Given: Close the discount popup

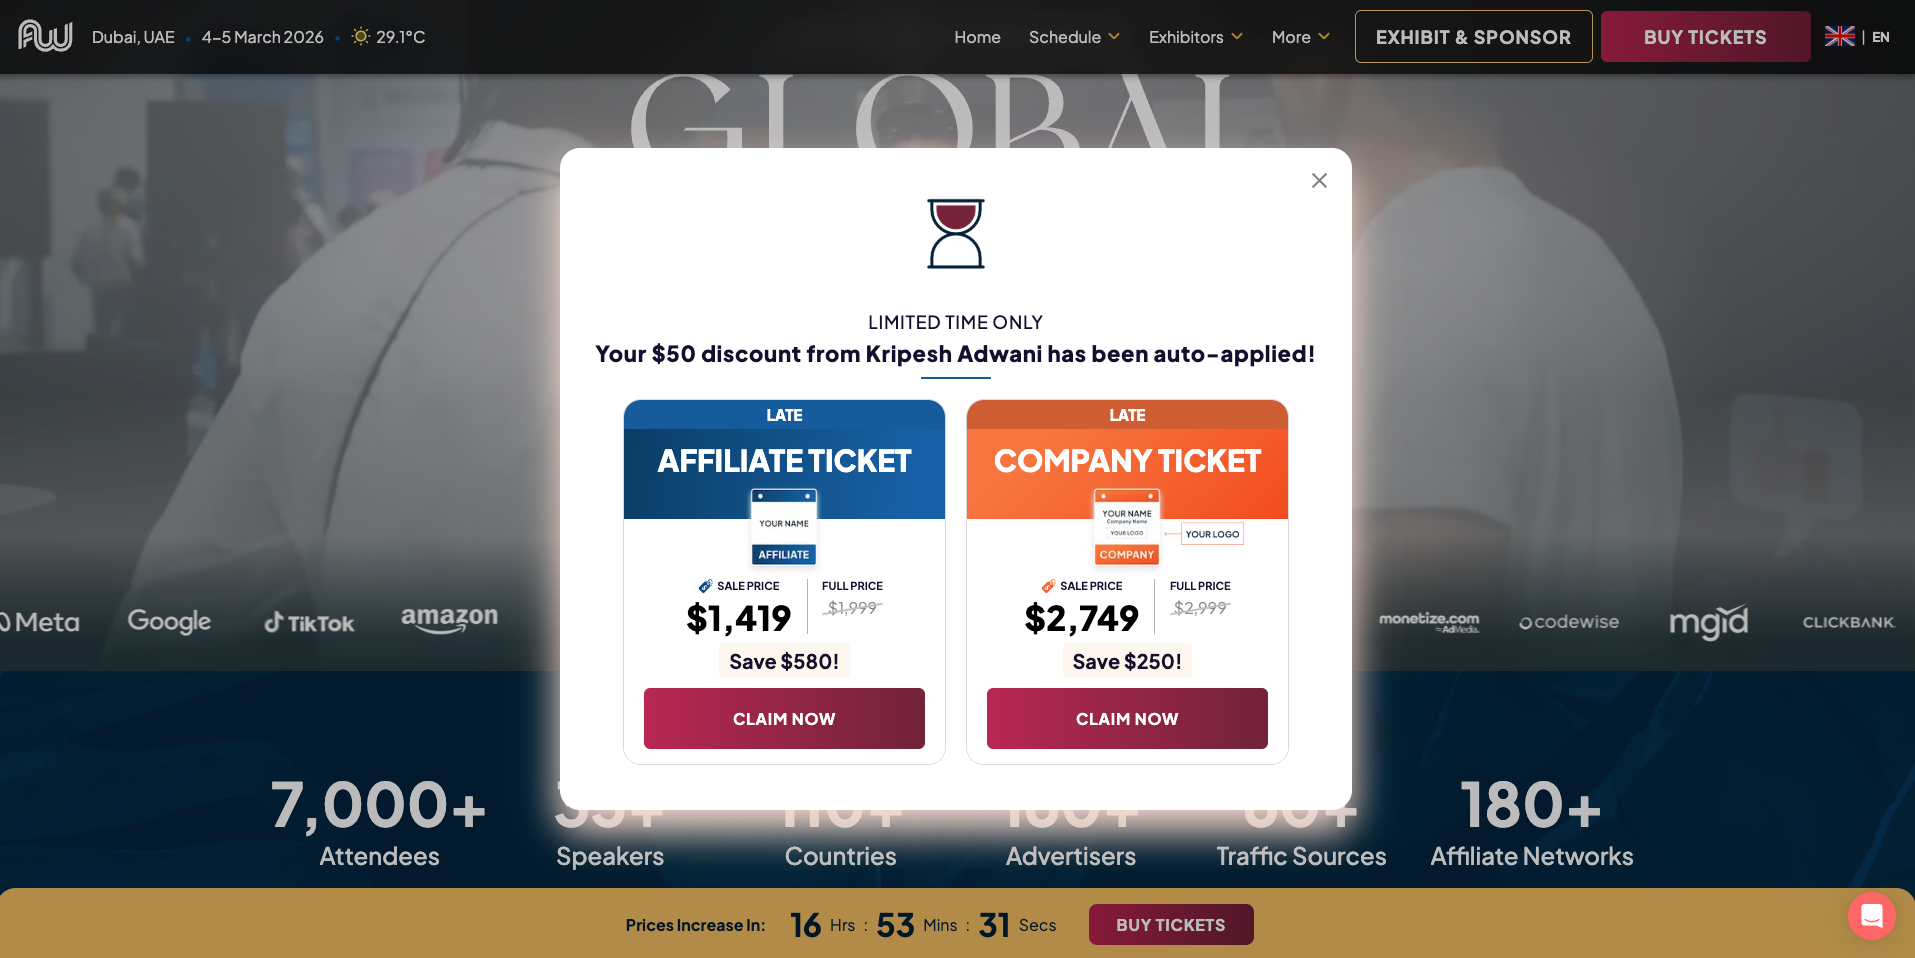Looking at the screenshot, I should pyautogui.click(x=1319, y=180).
